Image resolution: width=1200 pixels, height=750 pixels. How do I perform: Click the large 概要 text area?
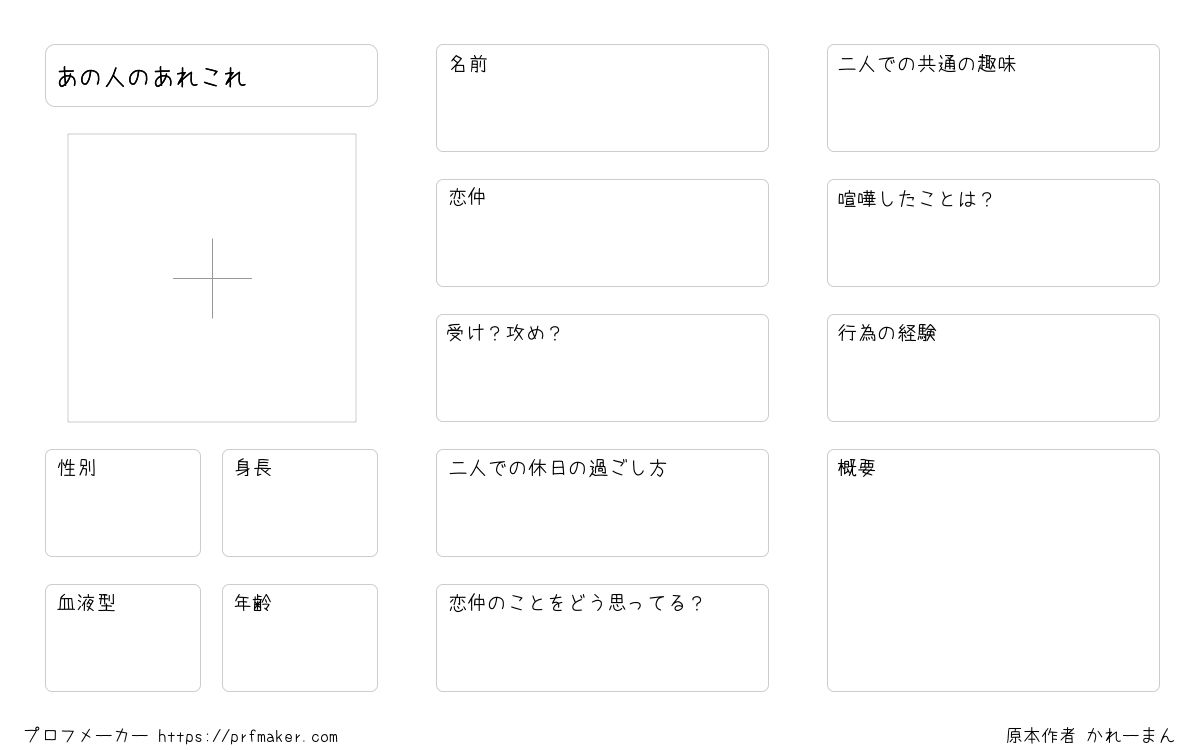pyautogui.click(x=993, y=570)
